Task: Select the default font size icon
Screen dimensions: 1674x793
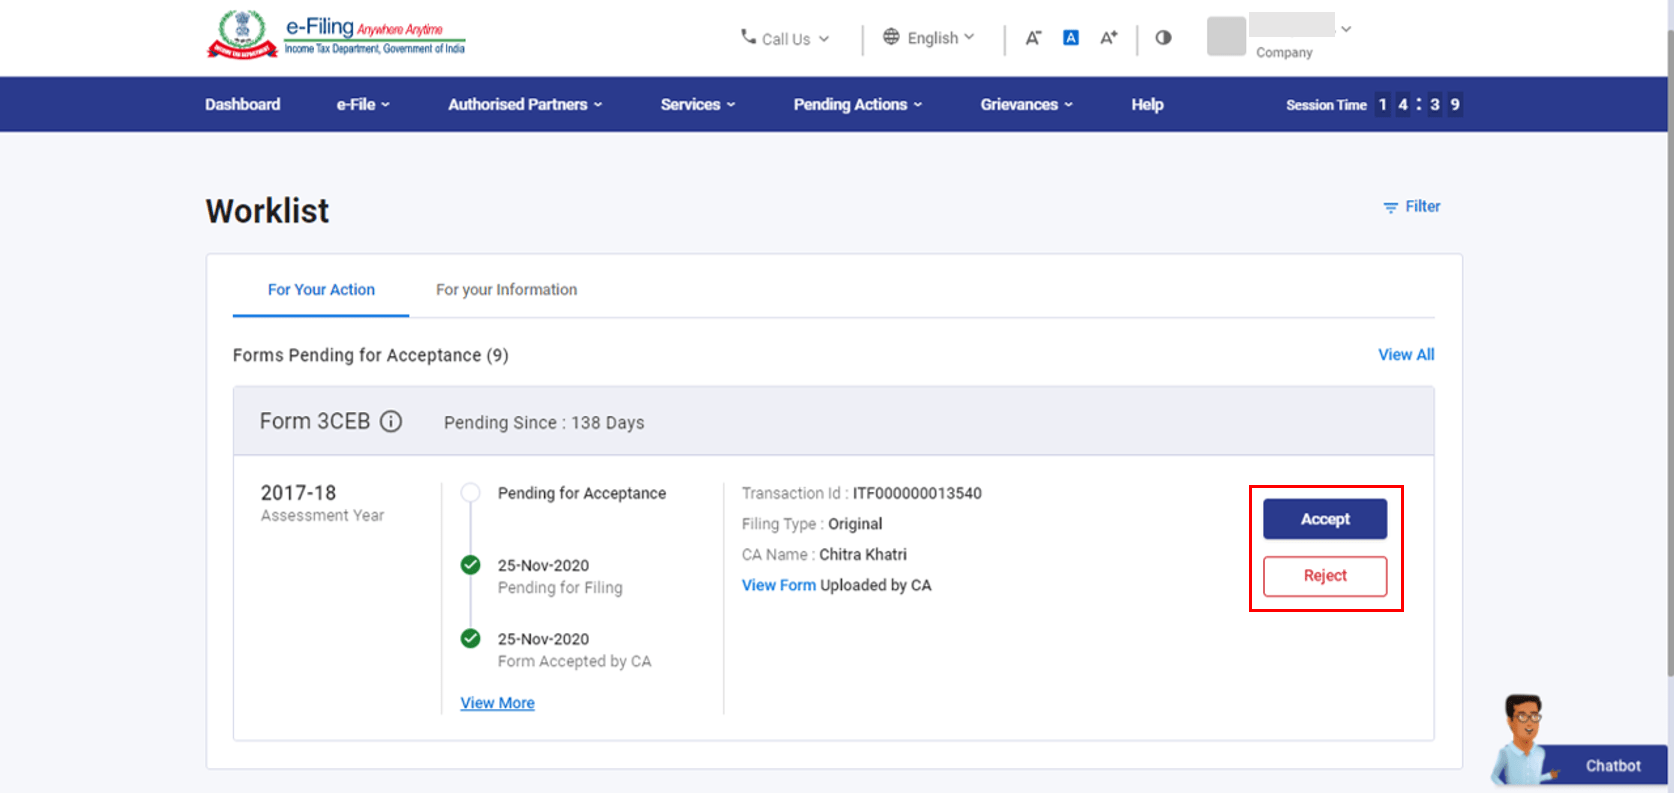Action: [x=1070, y=38]
